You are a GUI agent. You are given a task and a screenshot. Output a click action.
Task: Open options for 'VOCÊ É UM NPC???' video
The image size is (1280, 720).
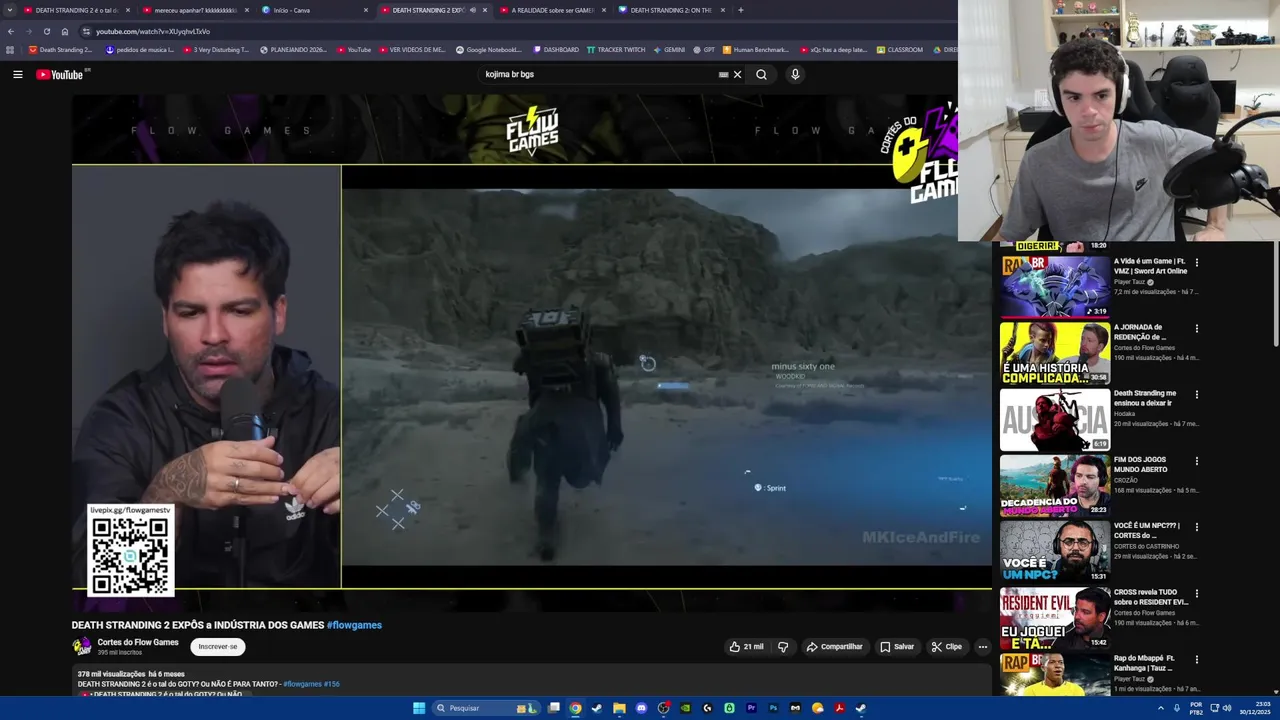click(x=1196, y=527)
